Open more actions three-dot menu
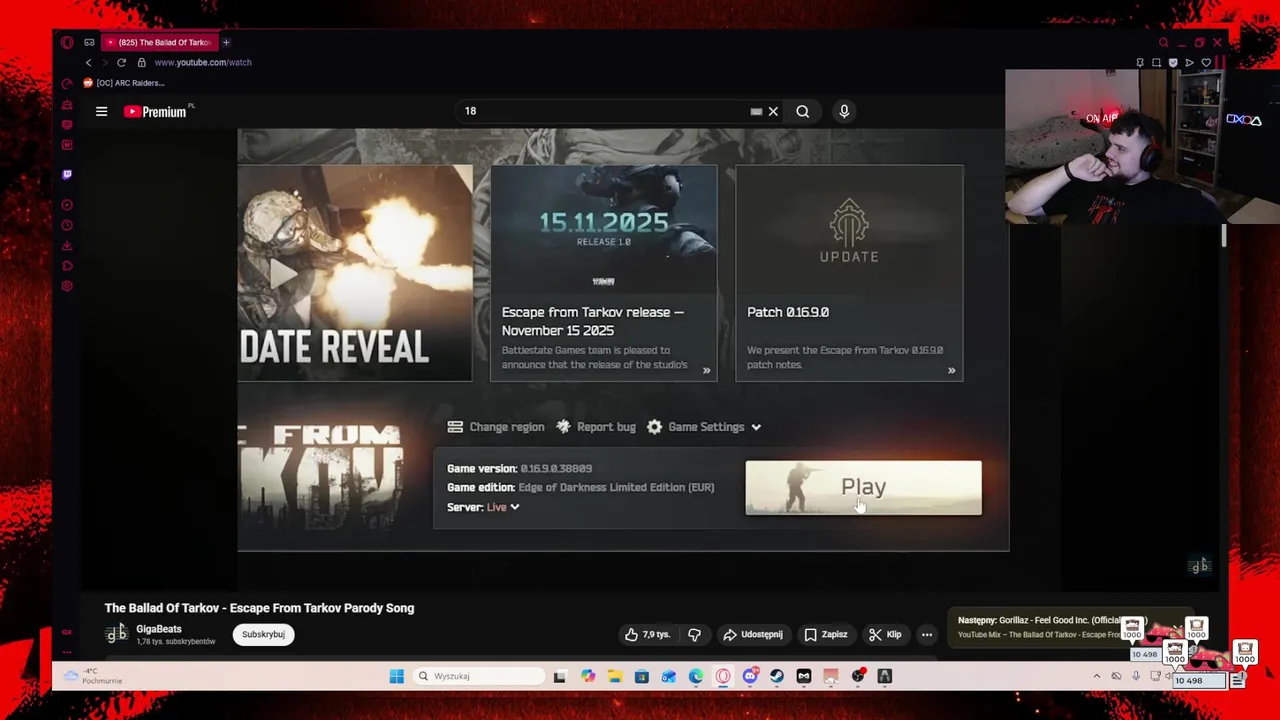 [x=927, y=634]
